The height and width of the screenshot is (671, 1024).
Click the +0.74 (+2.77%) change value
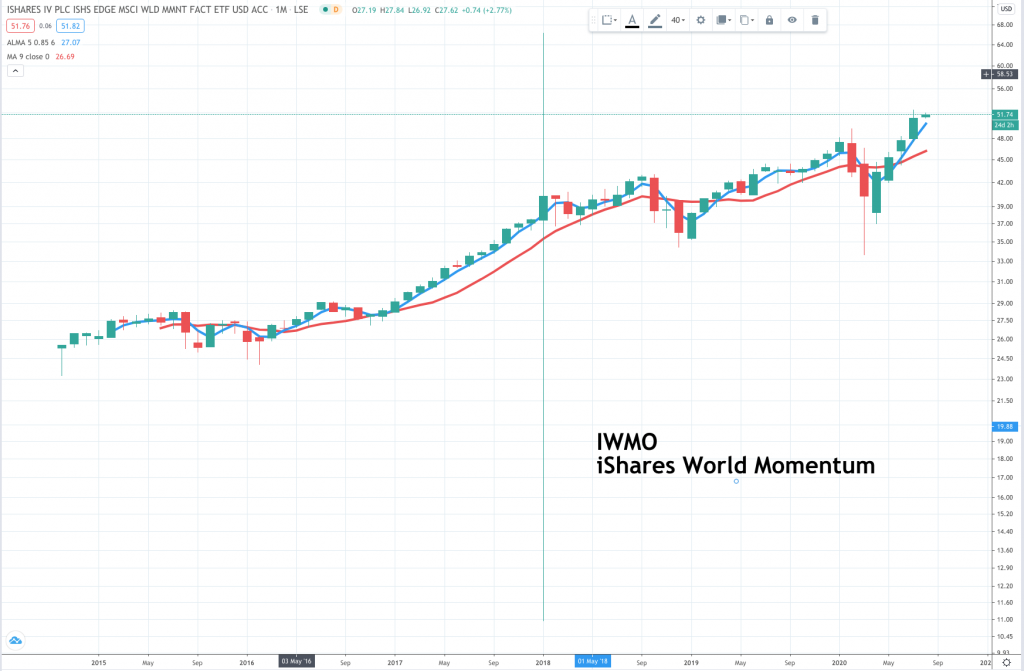[x=489, y=10]
